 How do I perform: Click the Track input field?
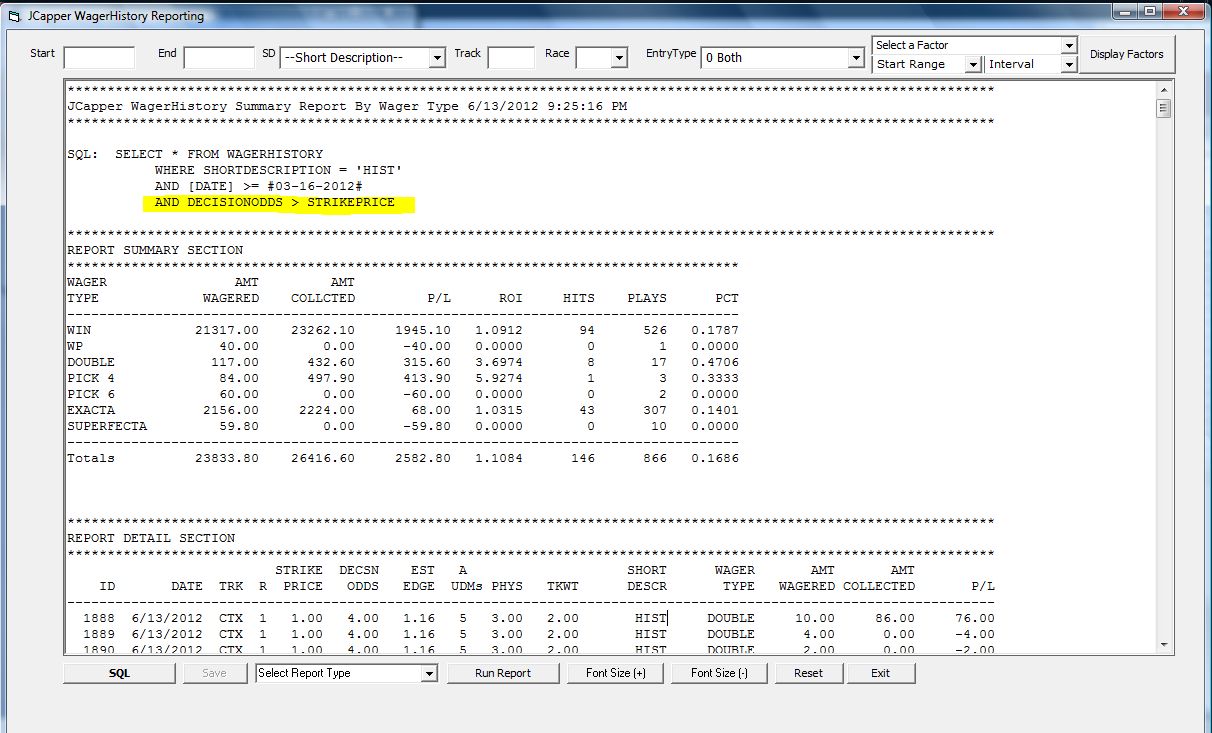click(511, 58)
